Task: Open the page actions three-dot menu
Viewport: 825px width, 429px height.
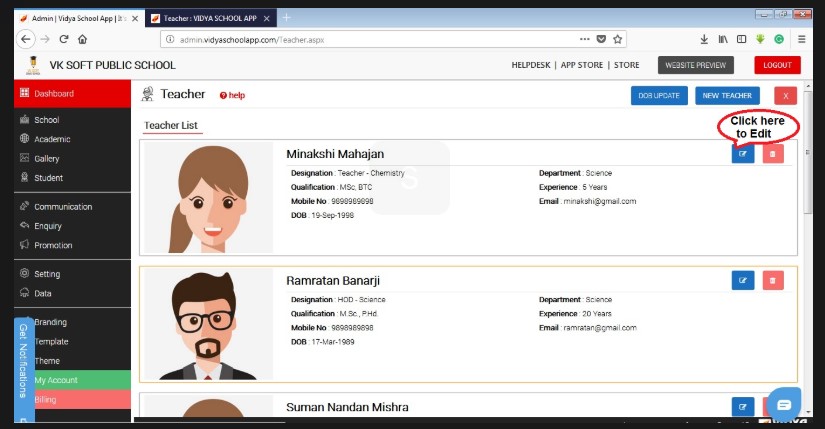Action: [x=585, y=39]
